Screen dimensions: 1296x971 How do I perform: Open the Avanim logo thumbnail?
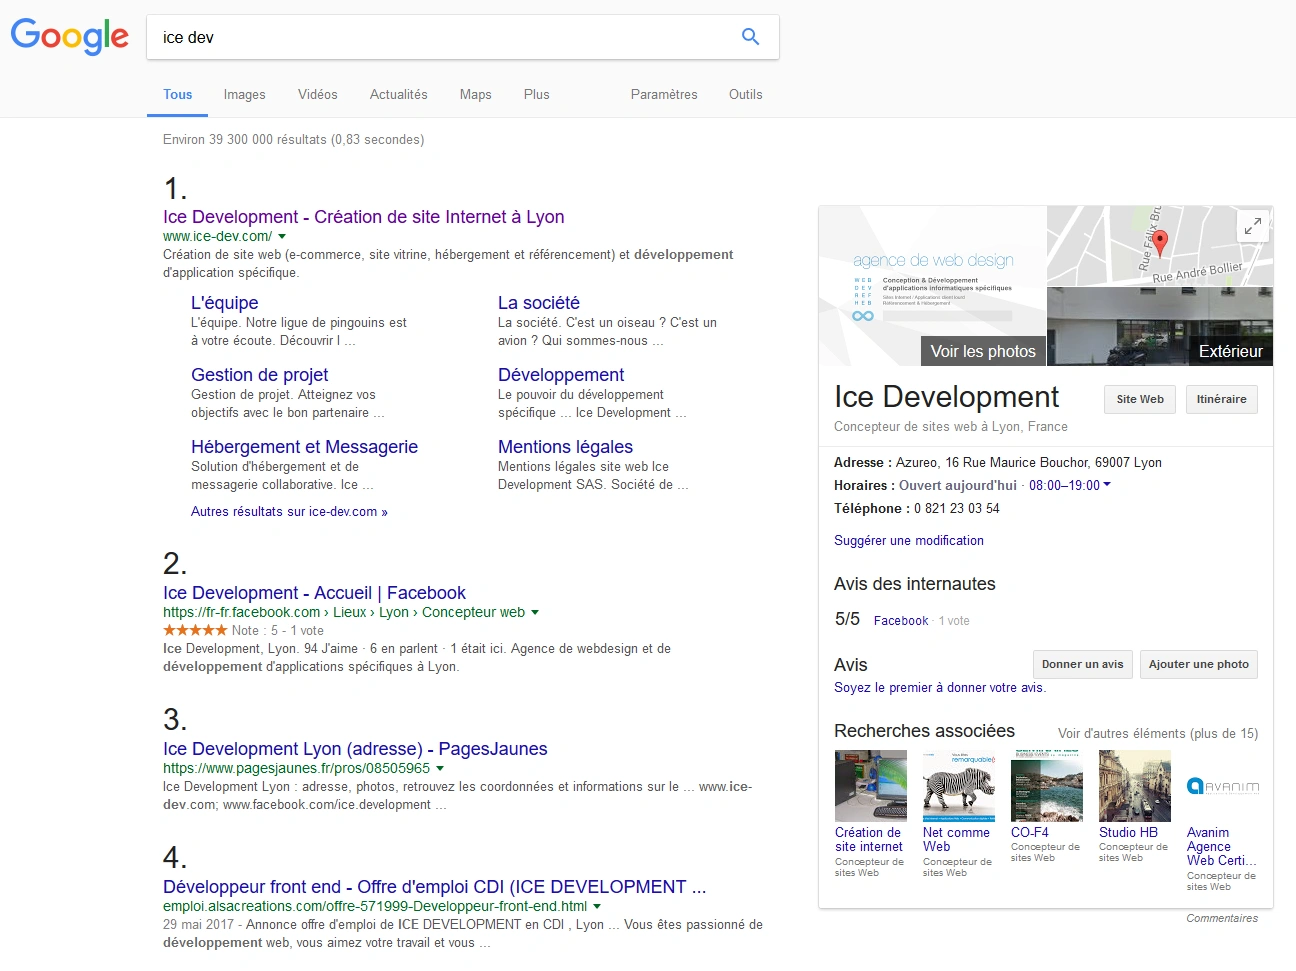pyautogui.click(x=1223, y=786)
